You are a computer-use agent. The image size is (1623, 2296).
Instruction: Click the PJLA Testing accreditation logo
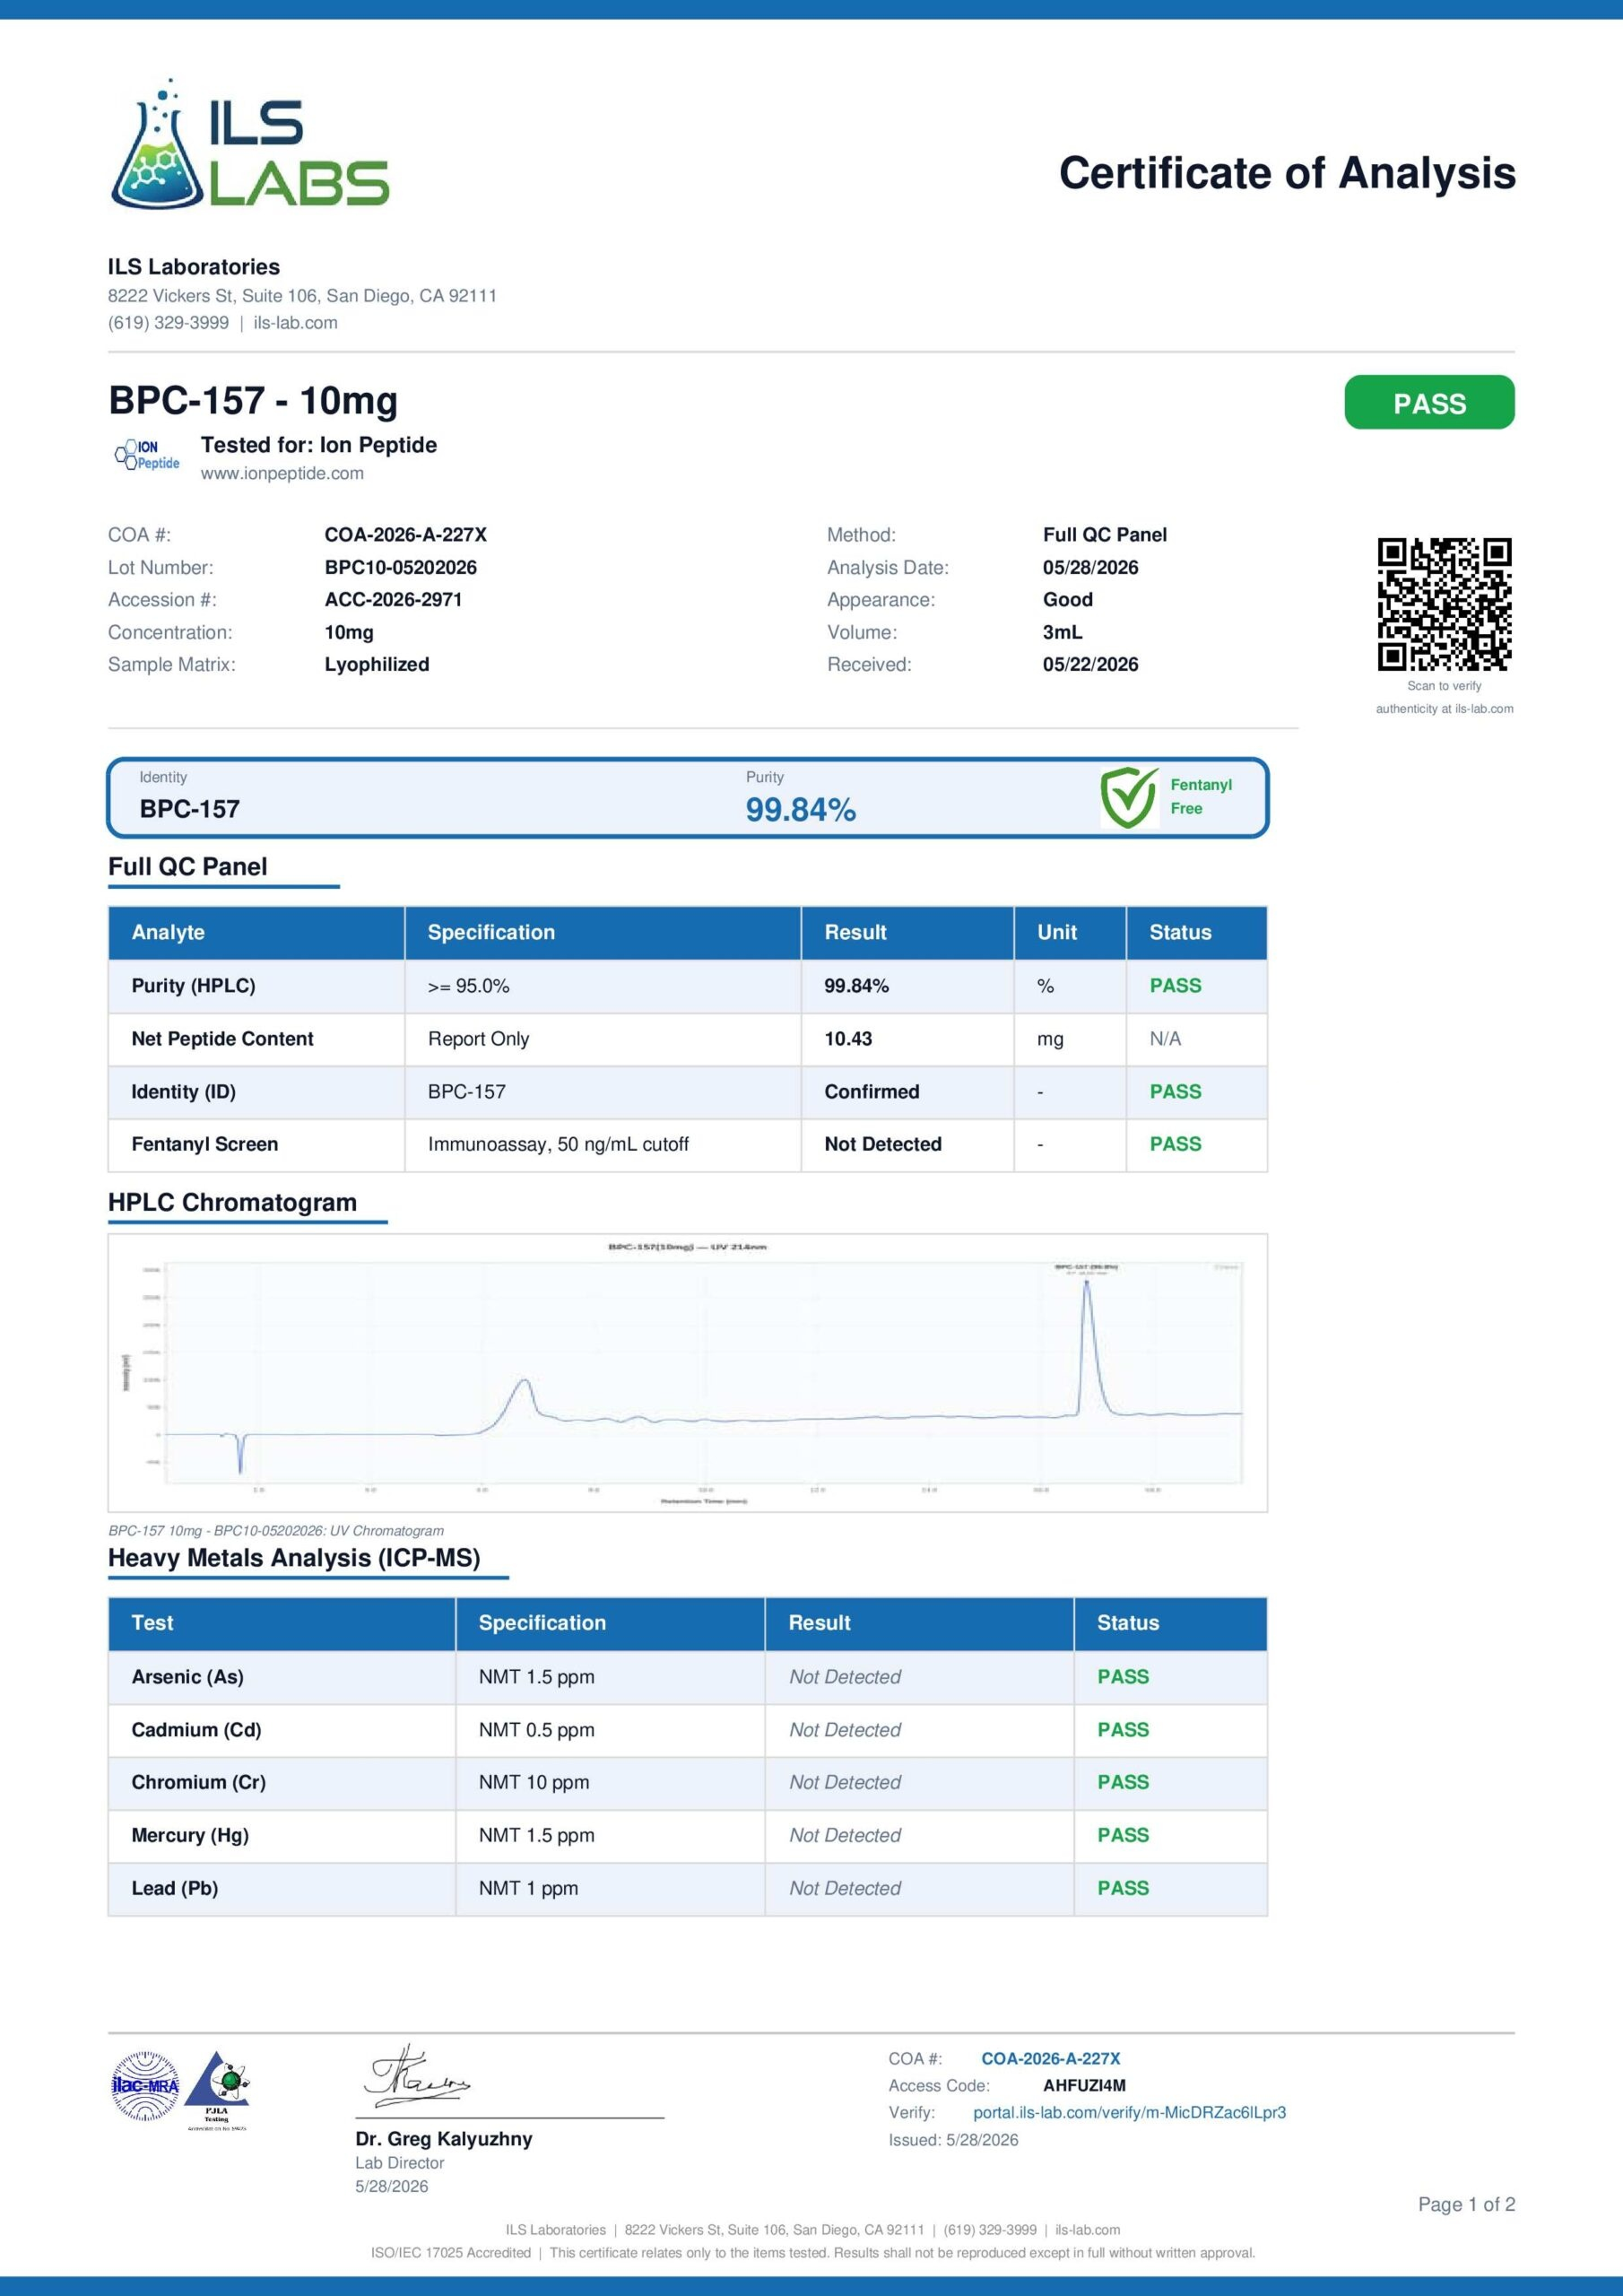(x=218, y=2091)
